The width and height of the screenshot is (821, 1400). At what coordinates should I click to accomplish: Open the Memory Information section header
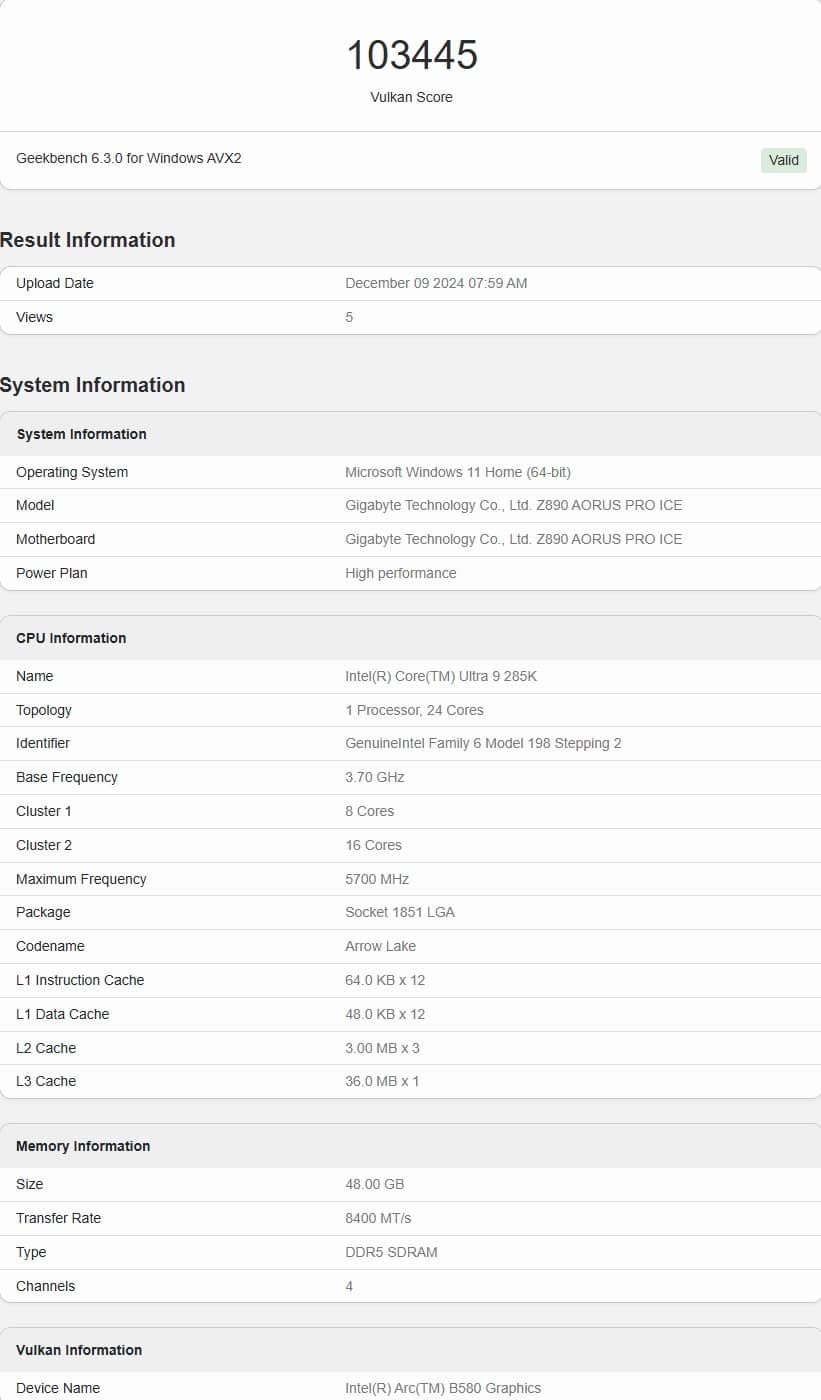coord(81,1145)
